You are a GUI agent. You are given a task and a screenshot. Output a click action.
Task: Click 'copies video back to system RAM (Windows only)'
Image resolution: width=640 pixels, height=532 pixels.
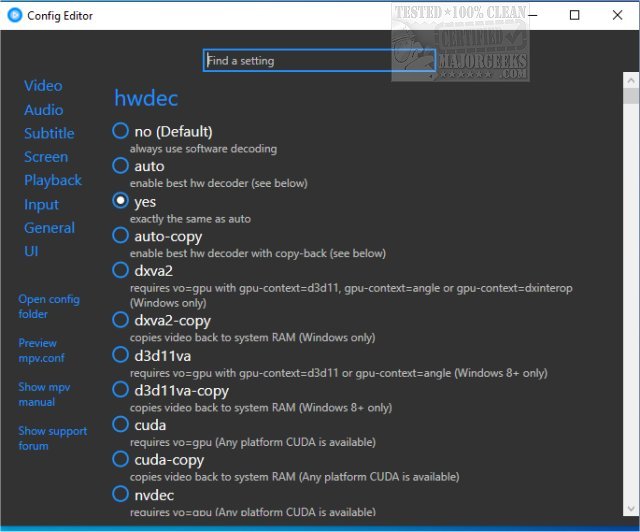[x=252, y=338]
